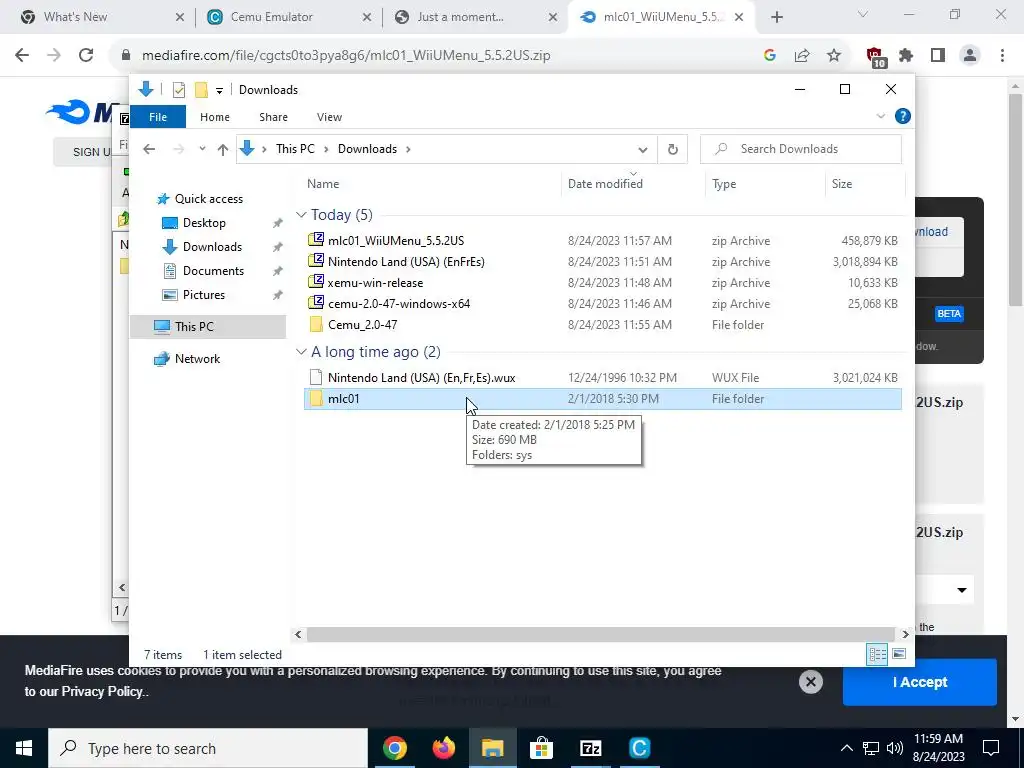Switch to the Just a moment browser tab
This screenshot has width=1024, height=768.
(475, 17)
